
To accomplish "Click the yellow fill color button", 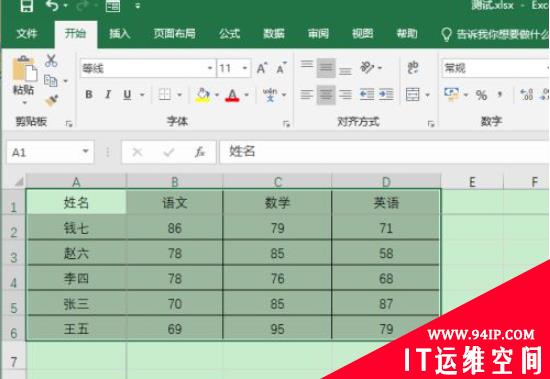I will point(203,95).
